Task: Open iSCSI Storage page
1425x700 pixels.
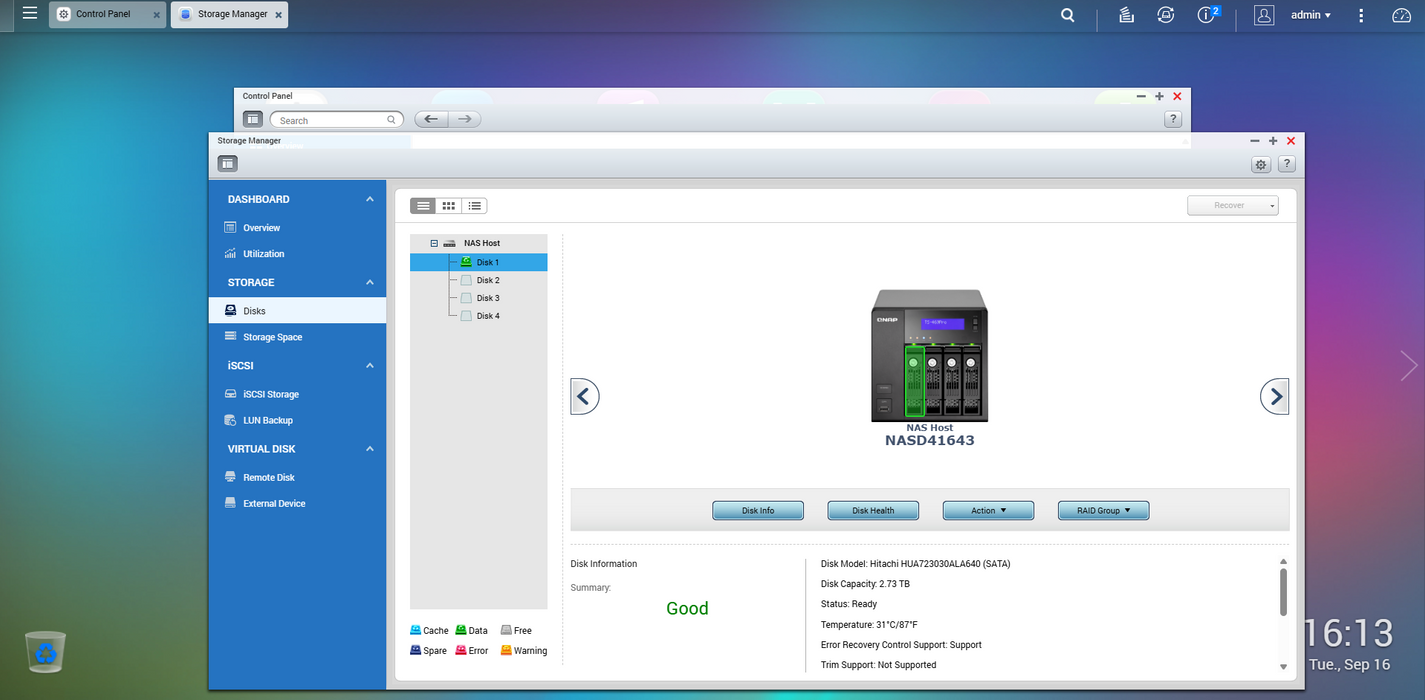Action: (297, 394)
